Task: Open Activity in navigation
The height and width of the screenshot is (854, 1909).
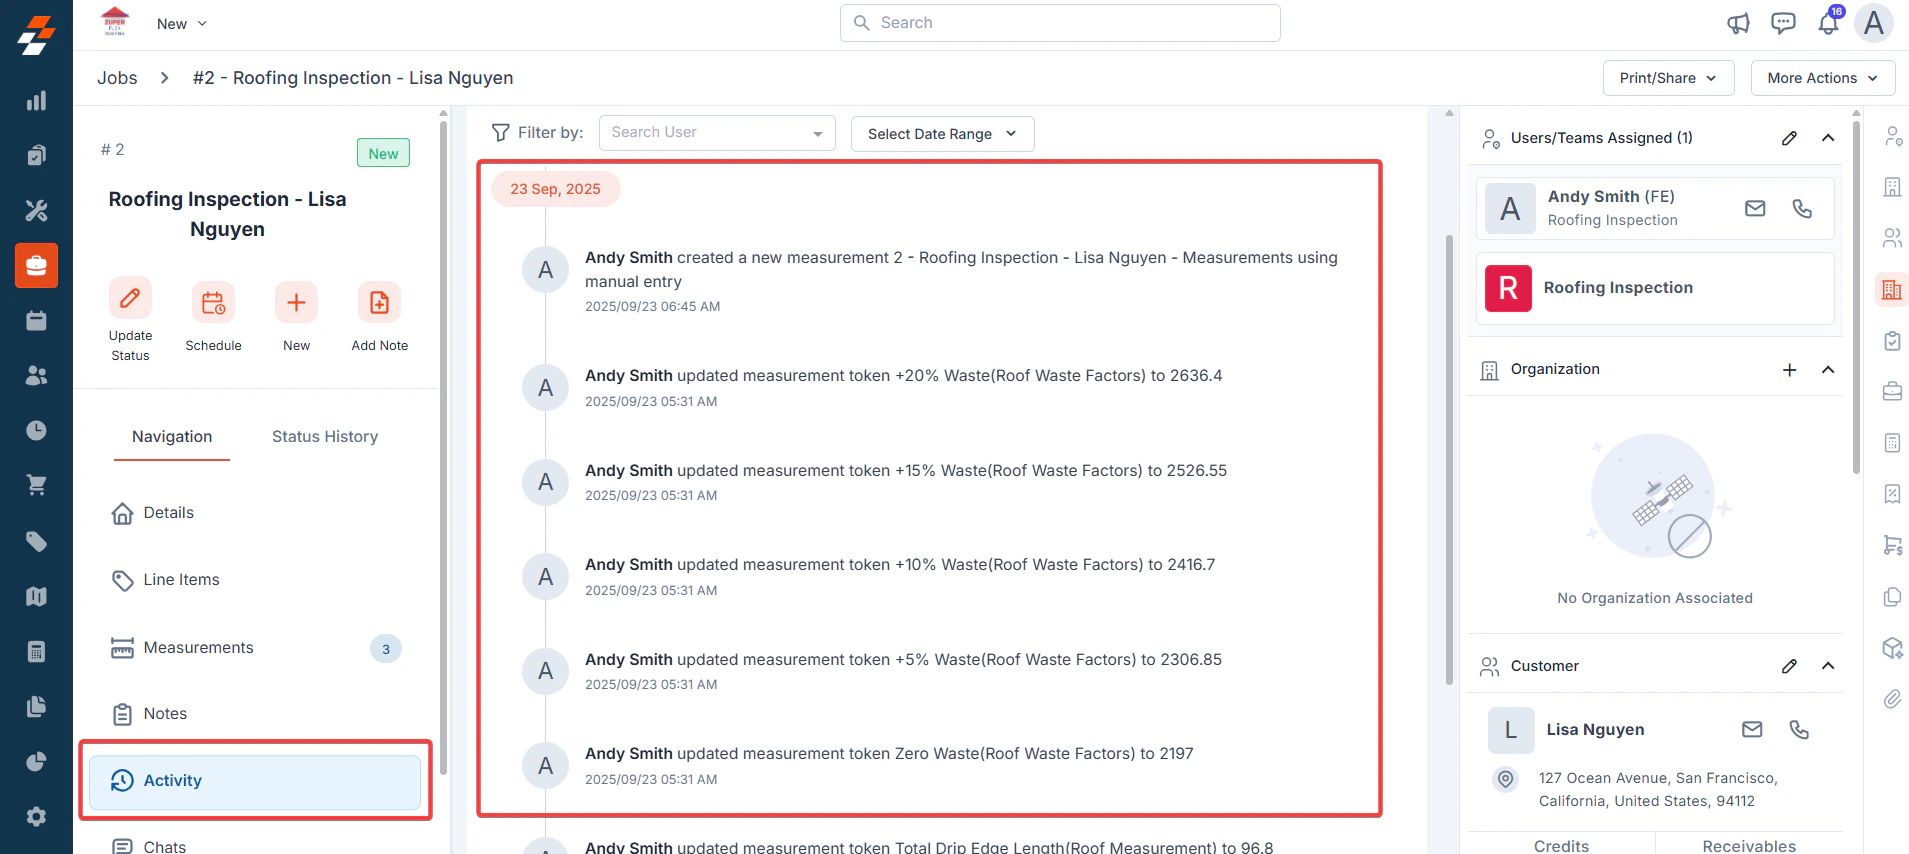Action: click(x=255, y=781)
